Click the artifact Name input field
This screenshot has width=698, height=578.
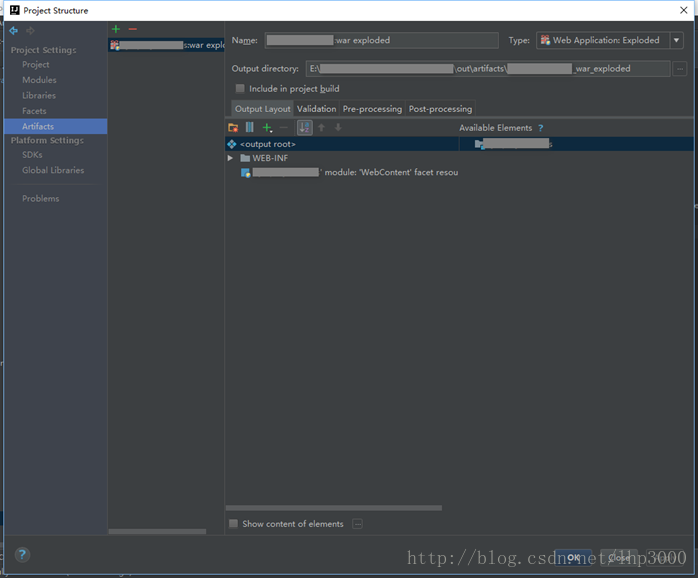[x=381, y=40]
